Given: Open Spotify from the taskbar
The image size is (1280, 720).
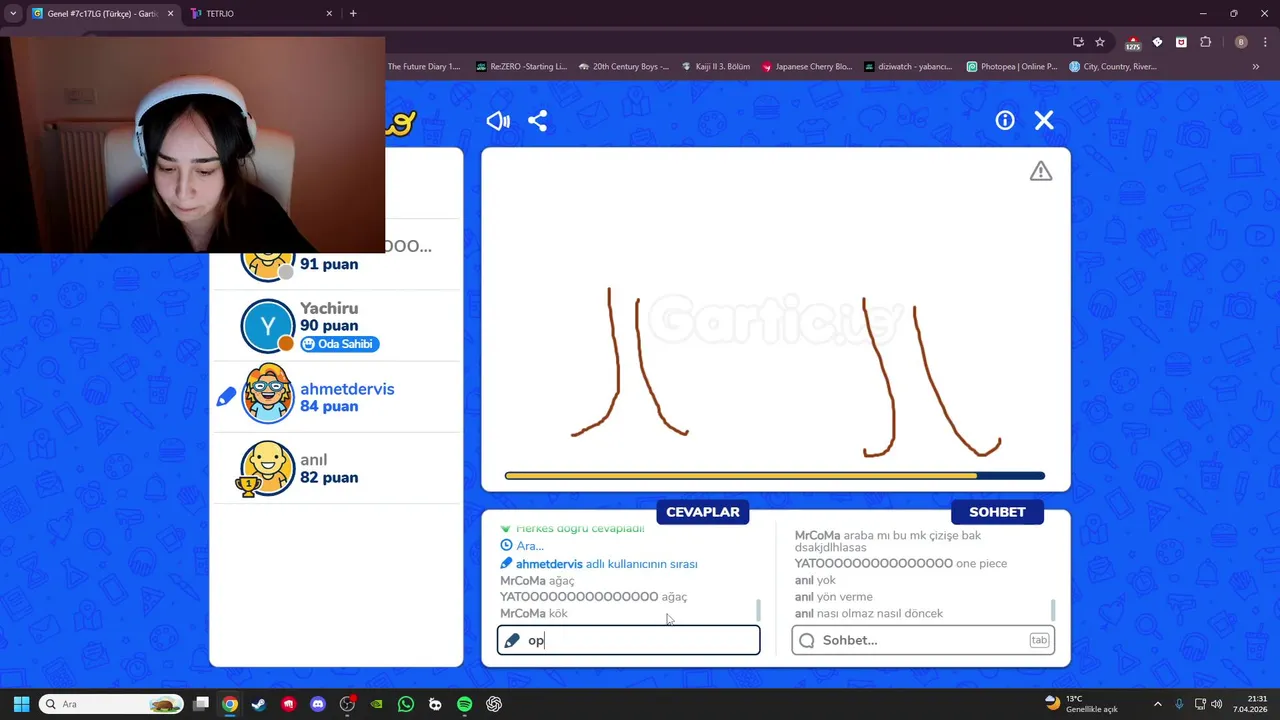Looking at the screenshot, I should [465, 704].
